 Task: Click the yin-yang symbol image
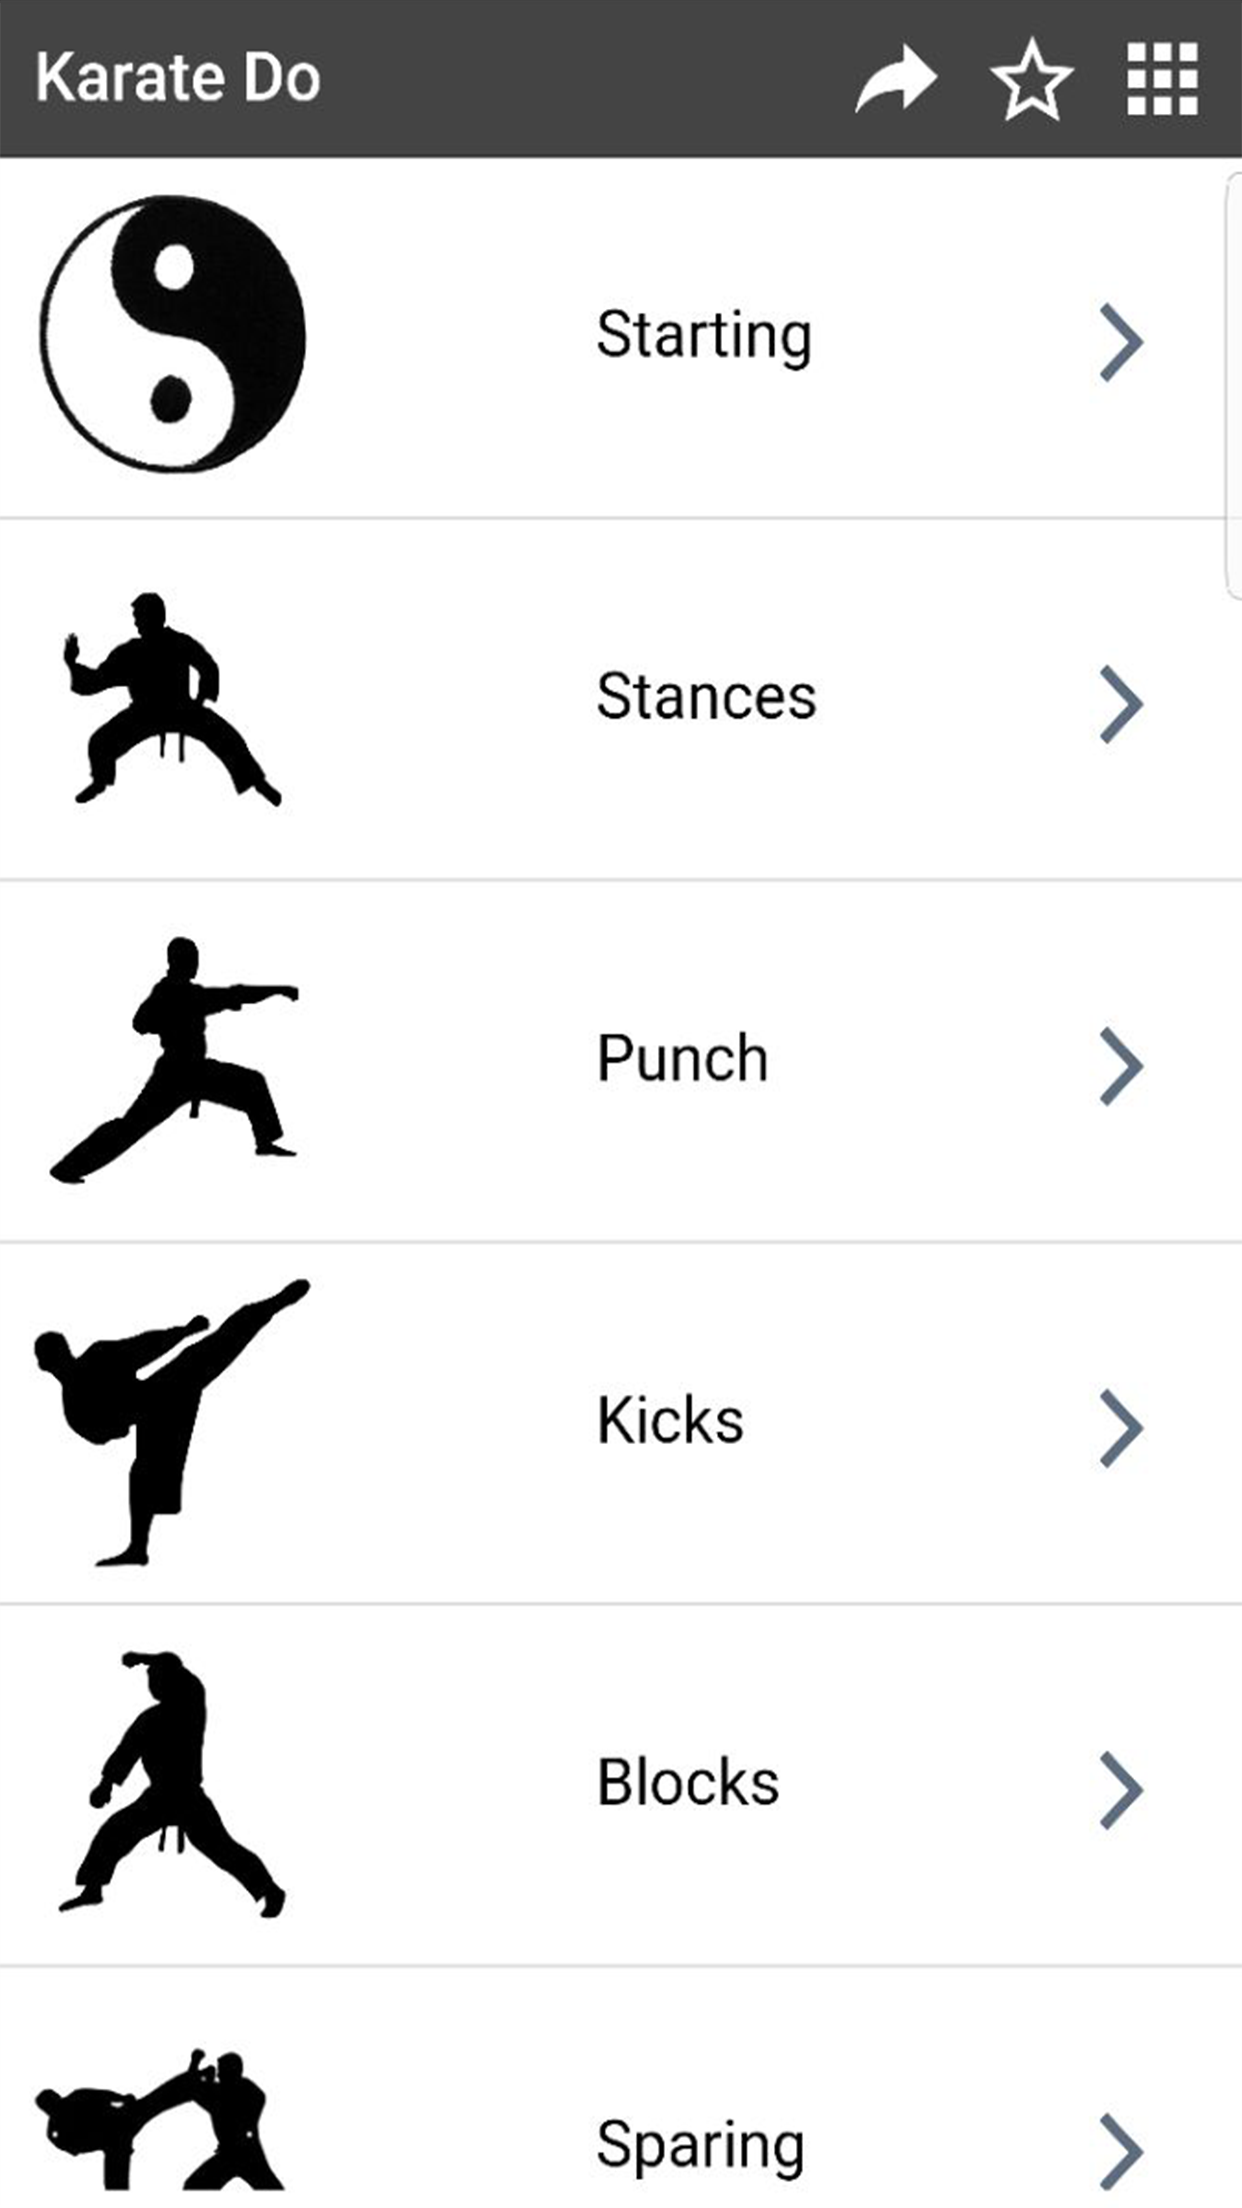[173, 334]
